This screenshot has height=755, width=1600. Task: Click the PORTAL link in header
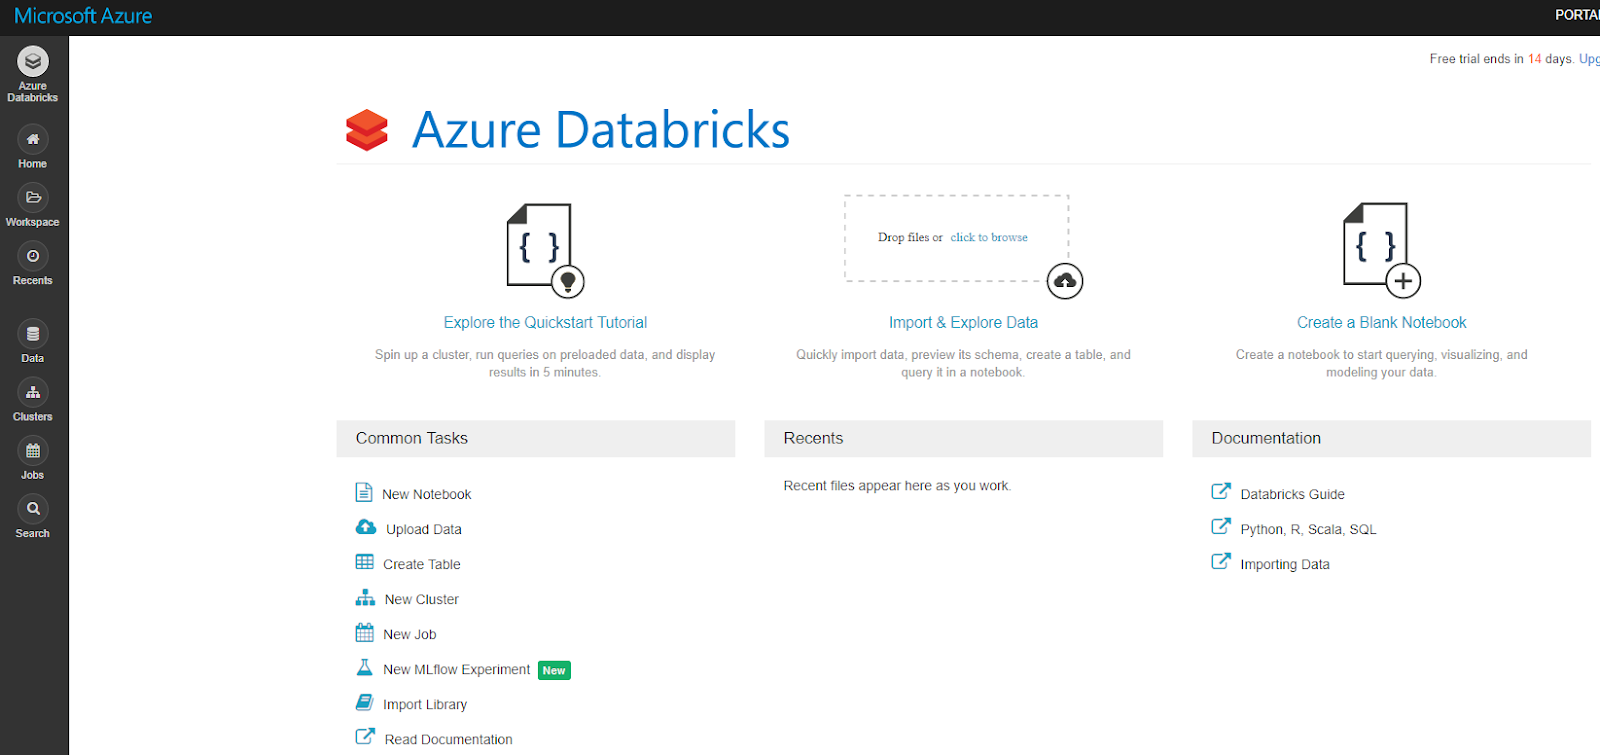1577,15
